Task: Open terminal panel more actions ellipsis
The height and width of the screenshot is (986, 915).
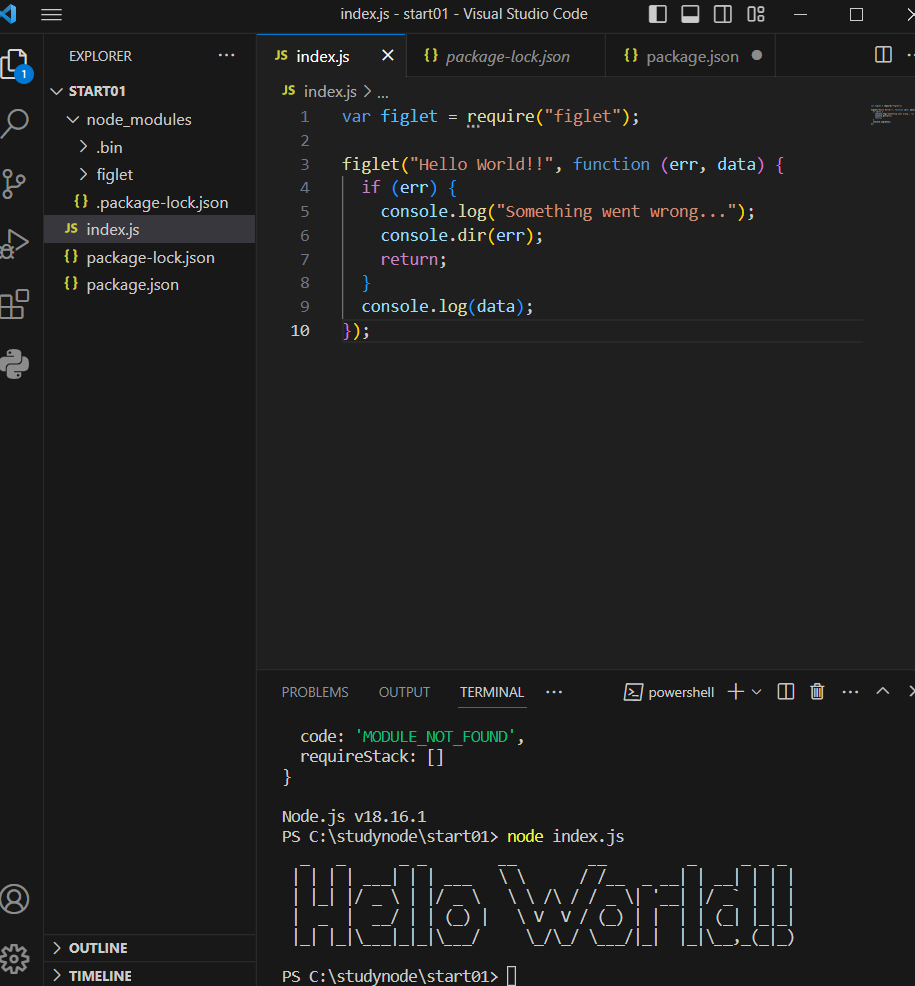Action: pos(850,692)
